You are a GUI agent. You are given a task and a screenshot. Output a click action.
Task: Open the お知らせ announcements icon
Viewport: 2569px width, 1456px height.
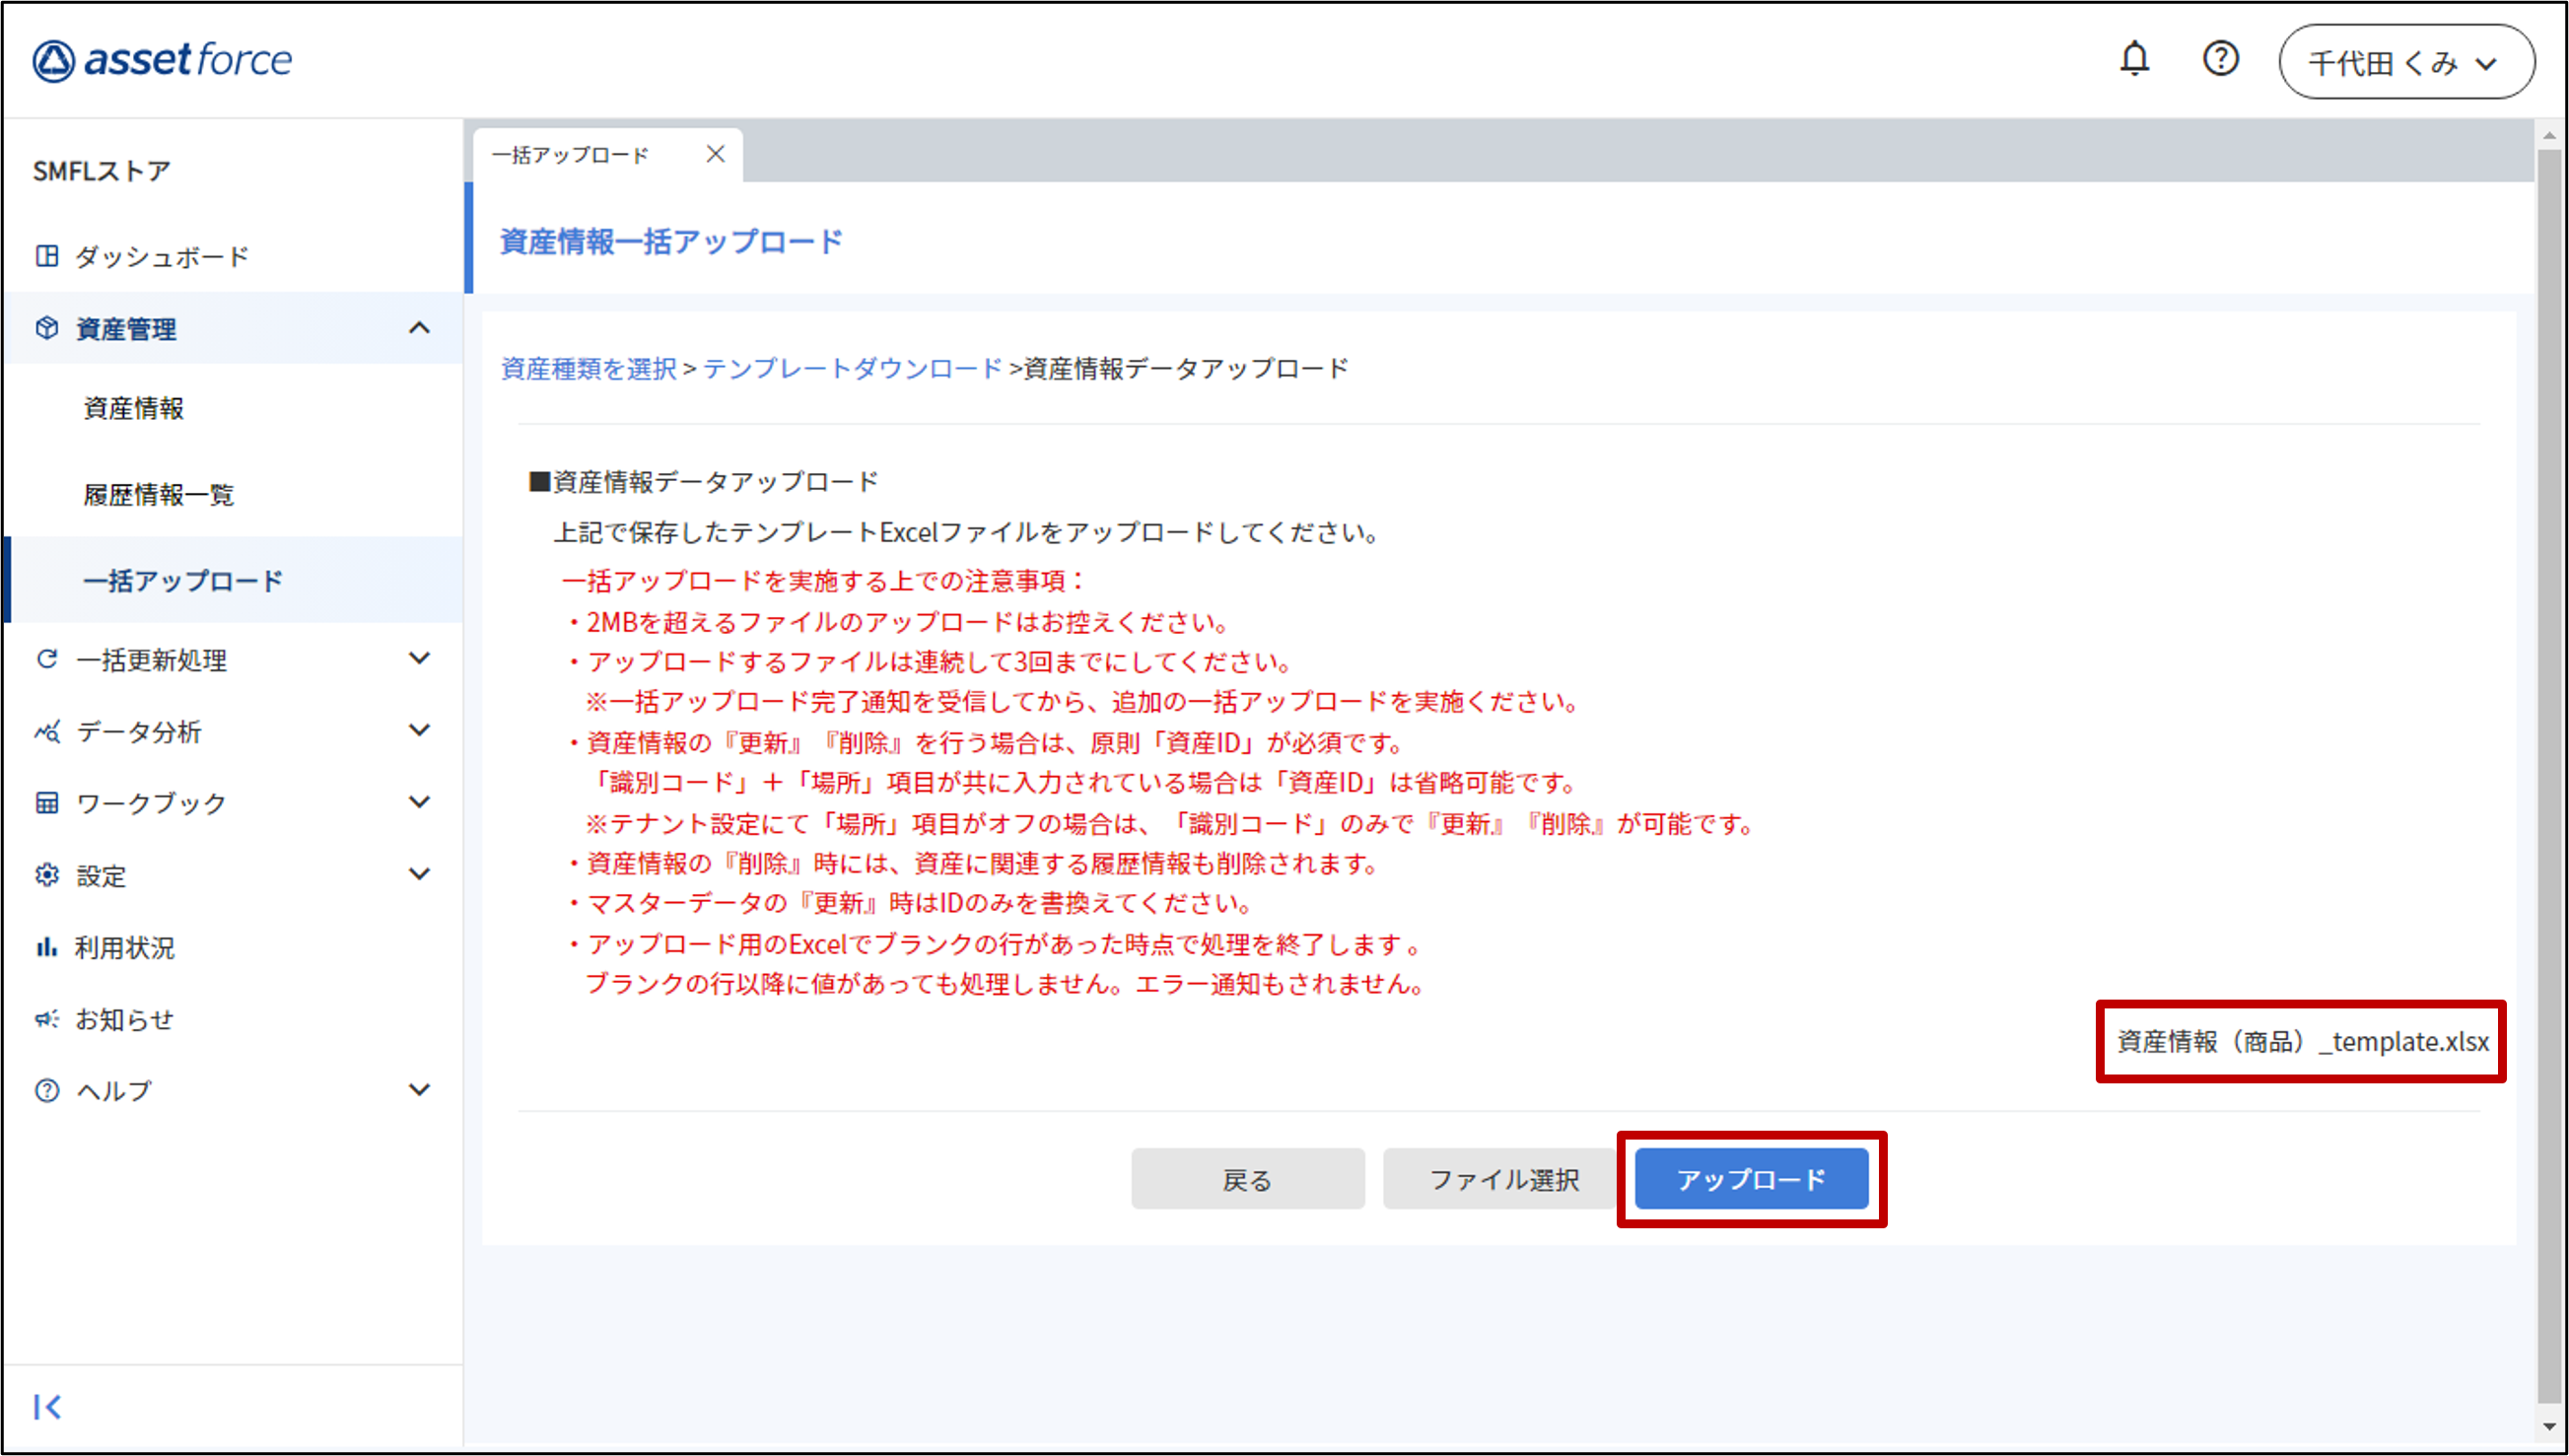pos(47,1019)
